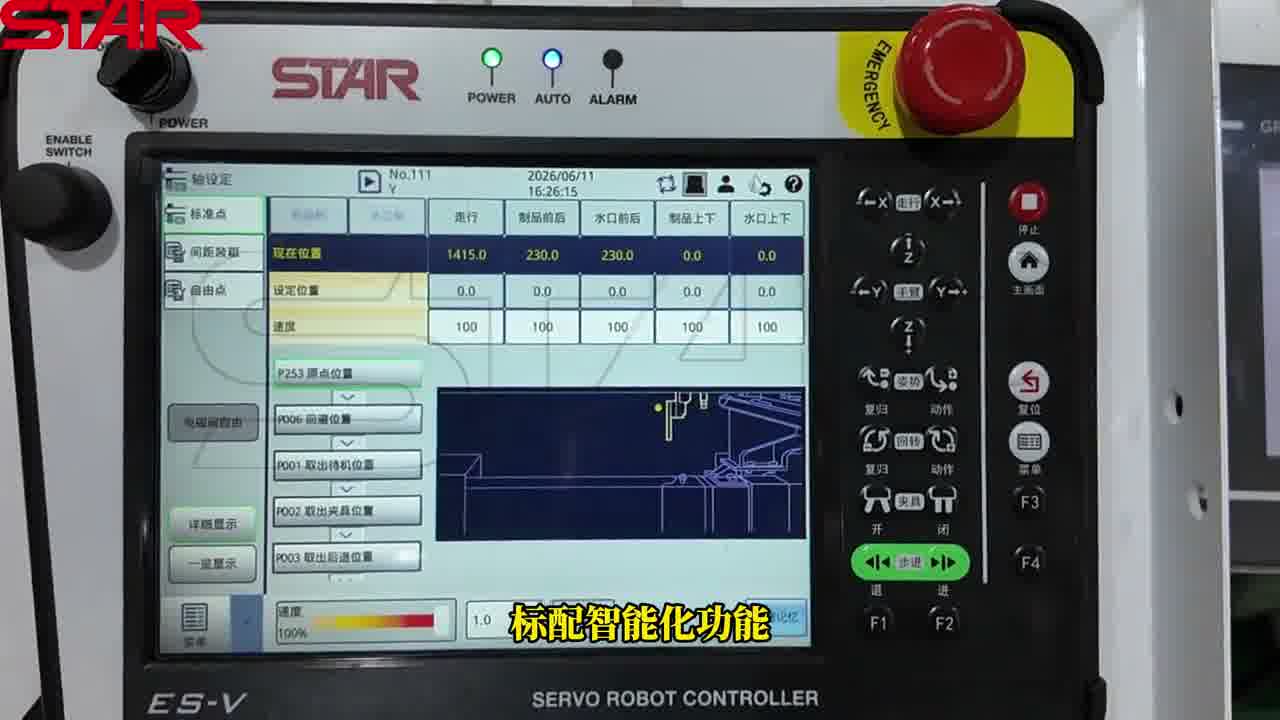Tap the 菜单 menu icon on screen
Image resolution: width=1280 pixels, height=720 pixels.
[195, 621]
